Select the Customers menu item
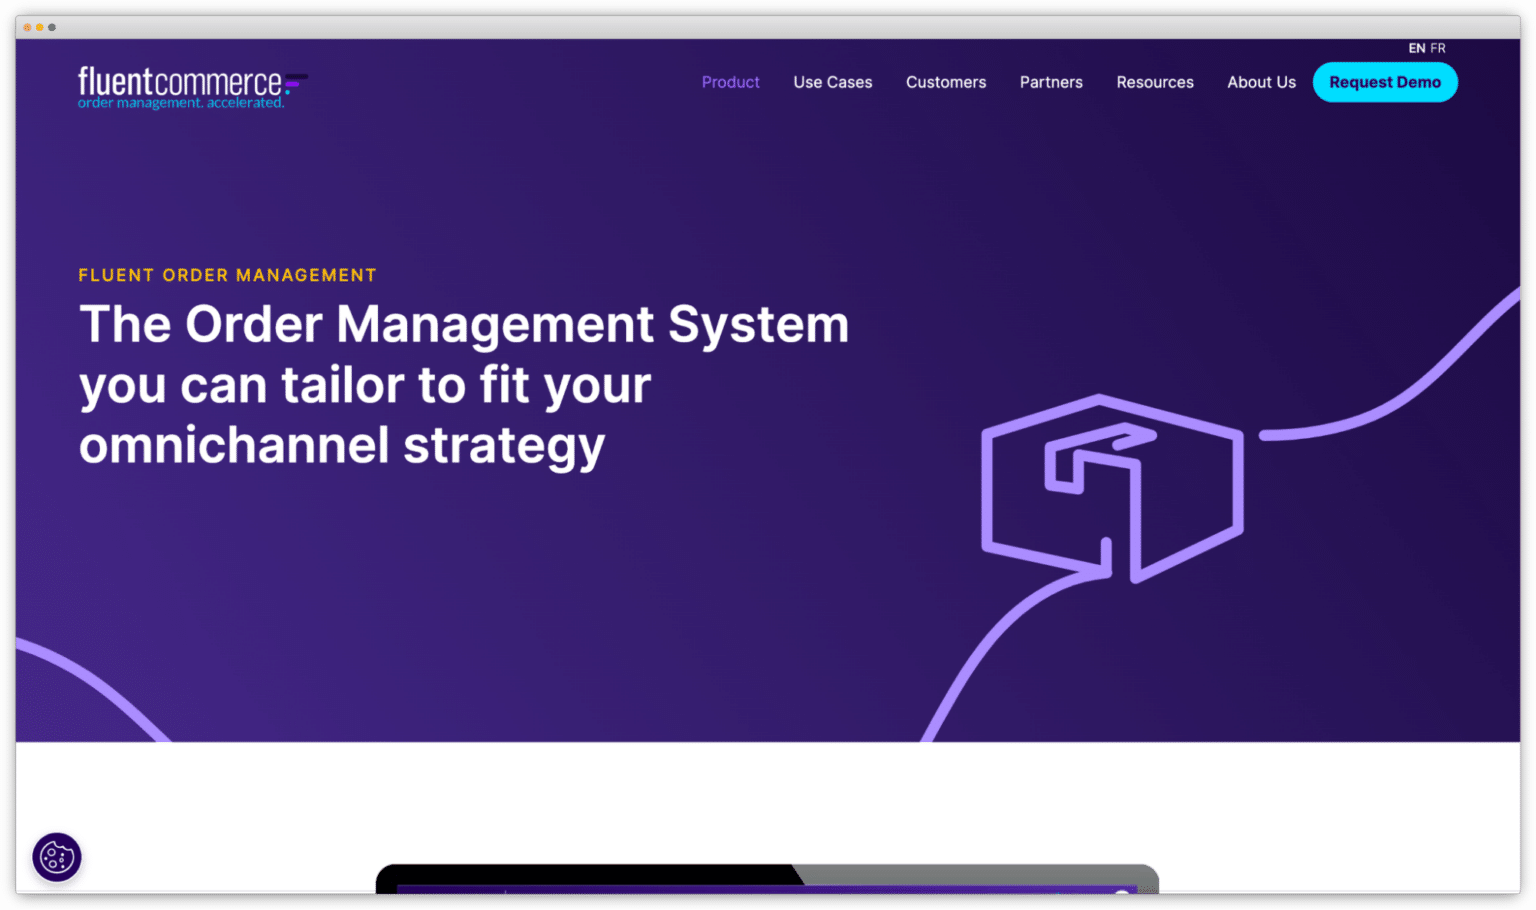 point(945,82)
